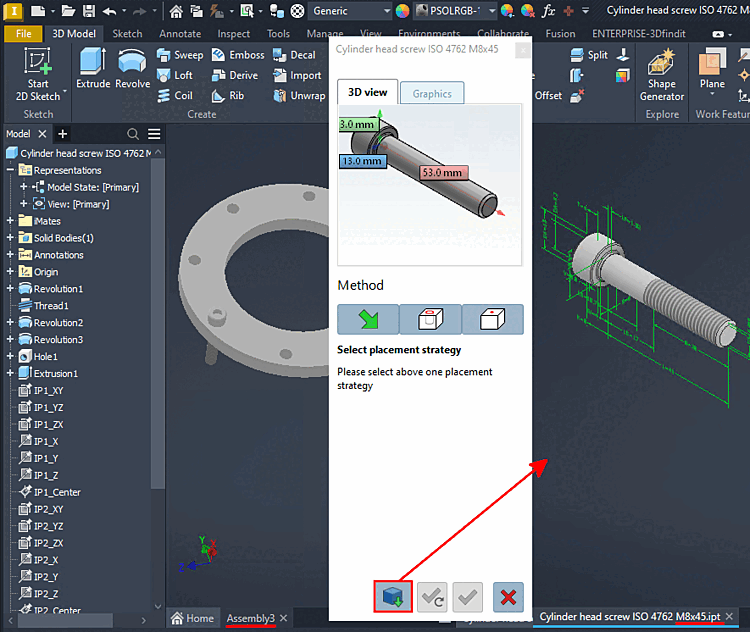The image size is (750, 632).
Task: Select Extrusion1 in the model tree
Action: [49, 373]
